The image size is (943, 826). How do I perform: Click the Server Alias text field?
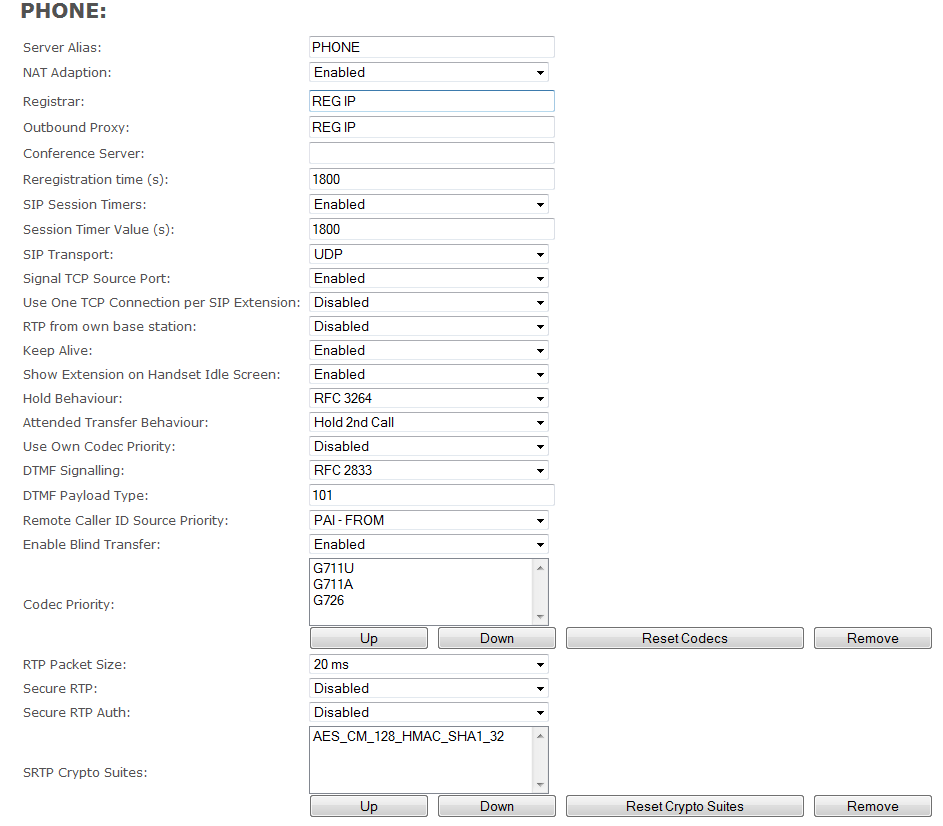coord(431,47)
